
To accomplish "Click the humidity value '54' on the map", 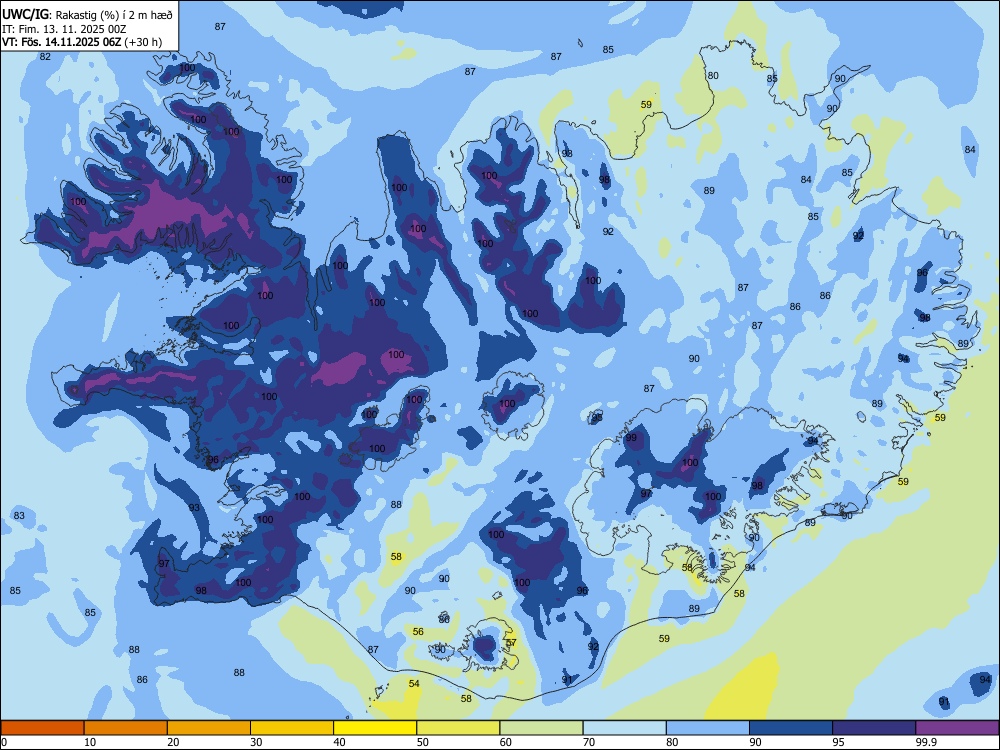I will click(414, 683).
